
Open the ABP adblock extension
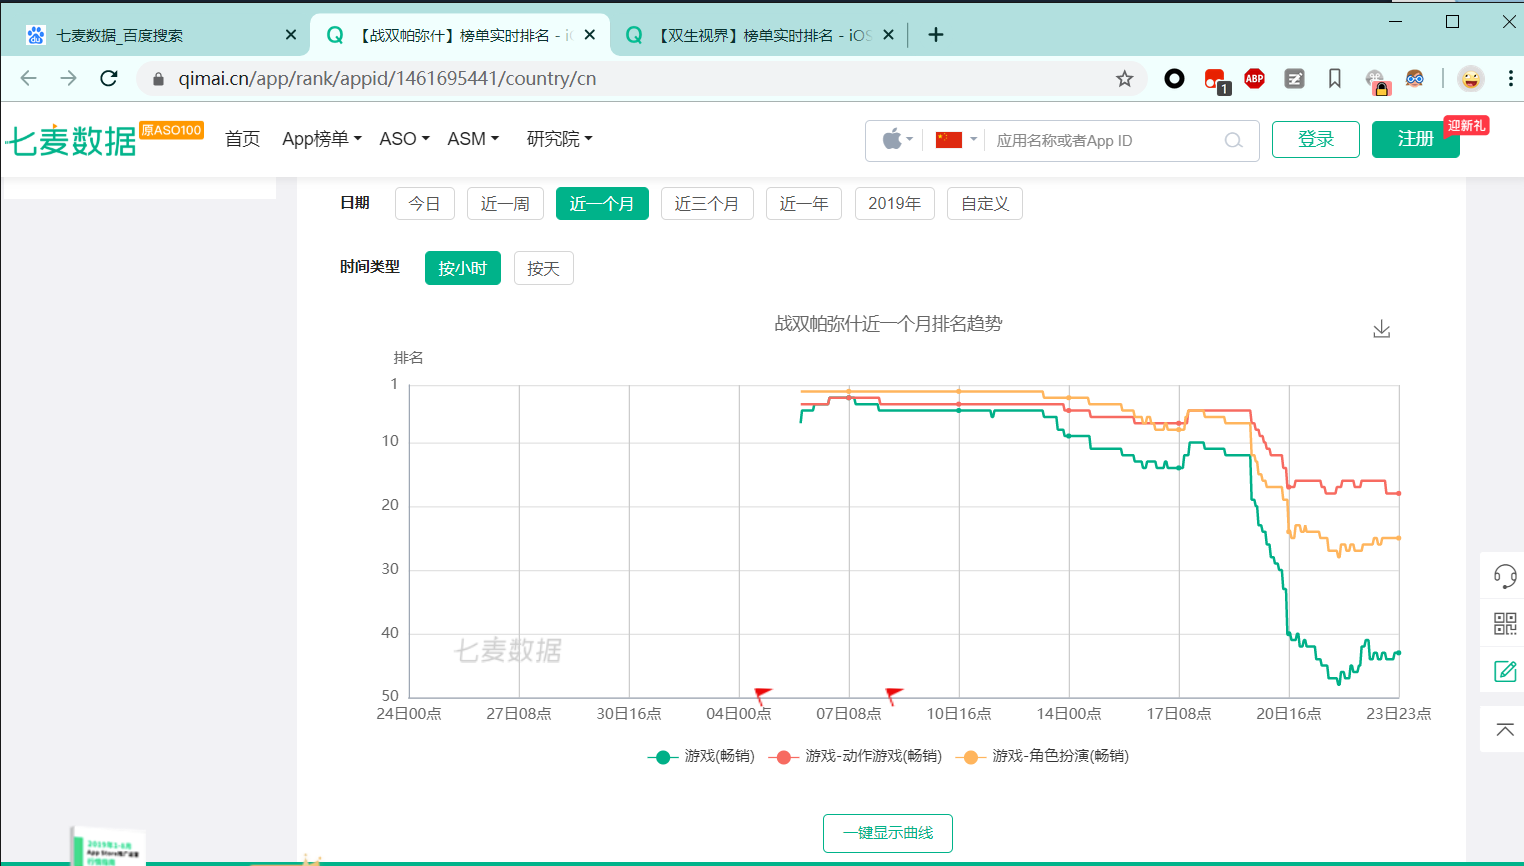pos(1254,78)
